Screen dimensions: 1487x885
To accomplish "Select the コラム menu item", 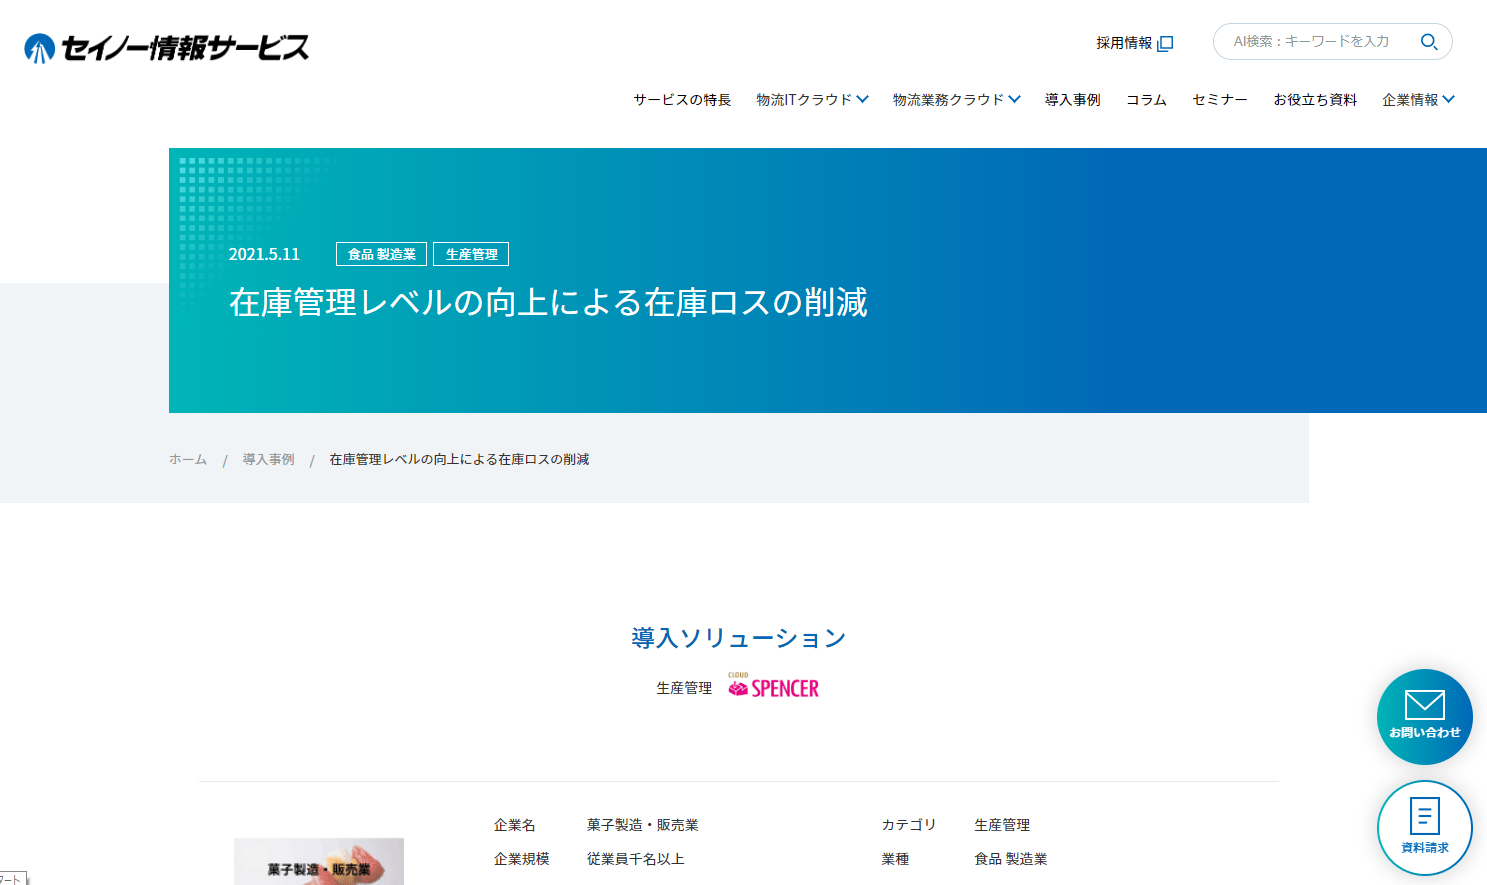I will click(1146, 100).
